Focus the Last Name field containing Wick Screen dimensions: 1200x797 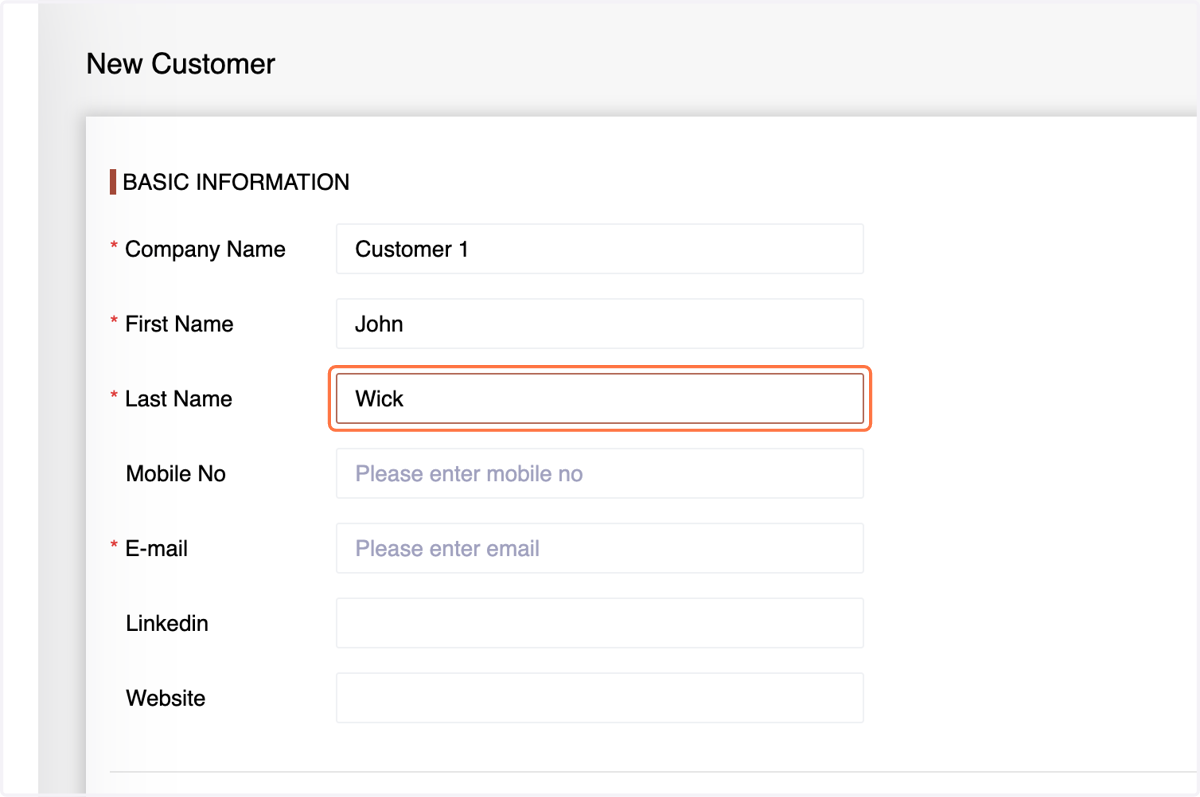tap(600, 399)
